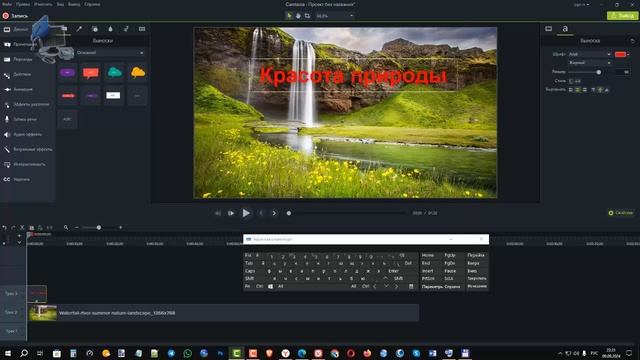Select the crop canvas tool
The height and width of the screenshot is (360, 640).
(x=307, y=16)
